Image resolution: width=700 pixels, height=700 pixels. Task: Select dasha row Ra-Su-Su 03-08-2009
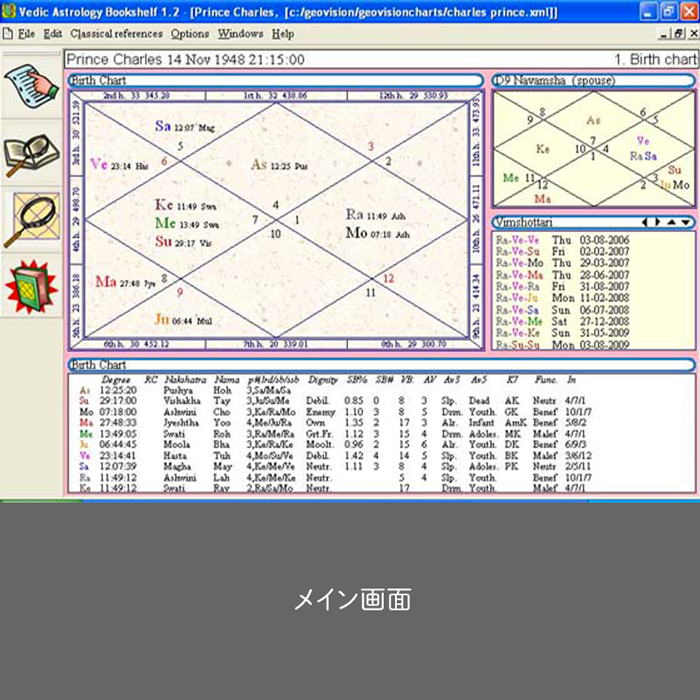(562, 345)
